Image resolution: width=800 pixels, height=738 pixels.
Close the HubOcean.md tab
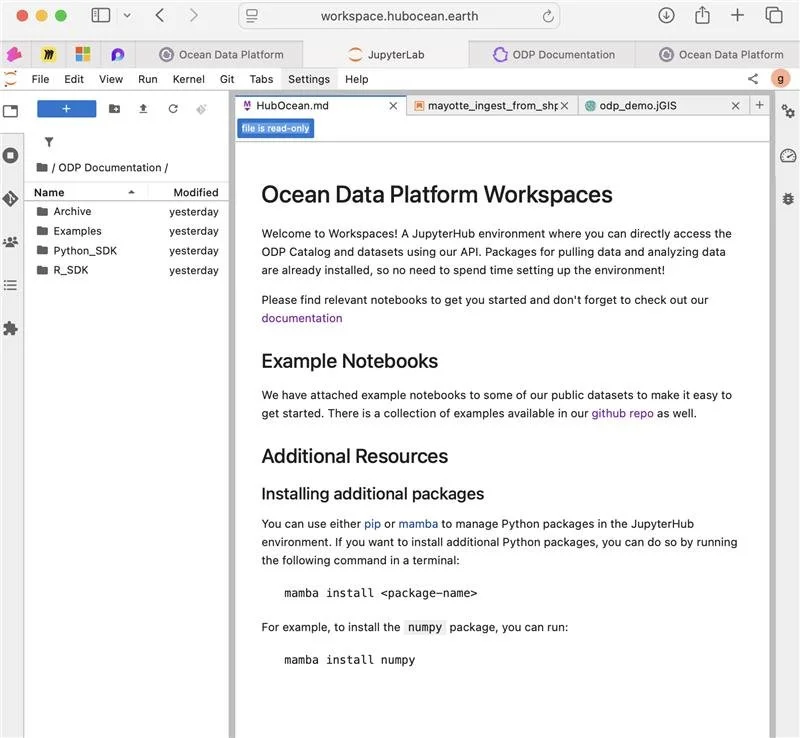pyautogui.click(x=393, y=106)
